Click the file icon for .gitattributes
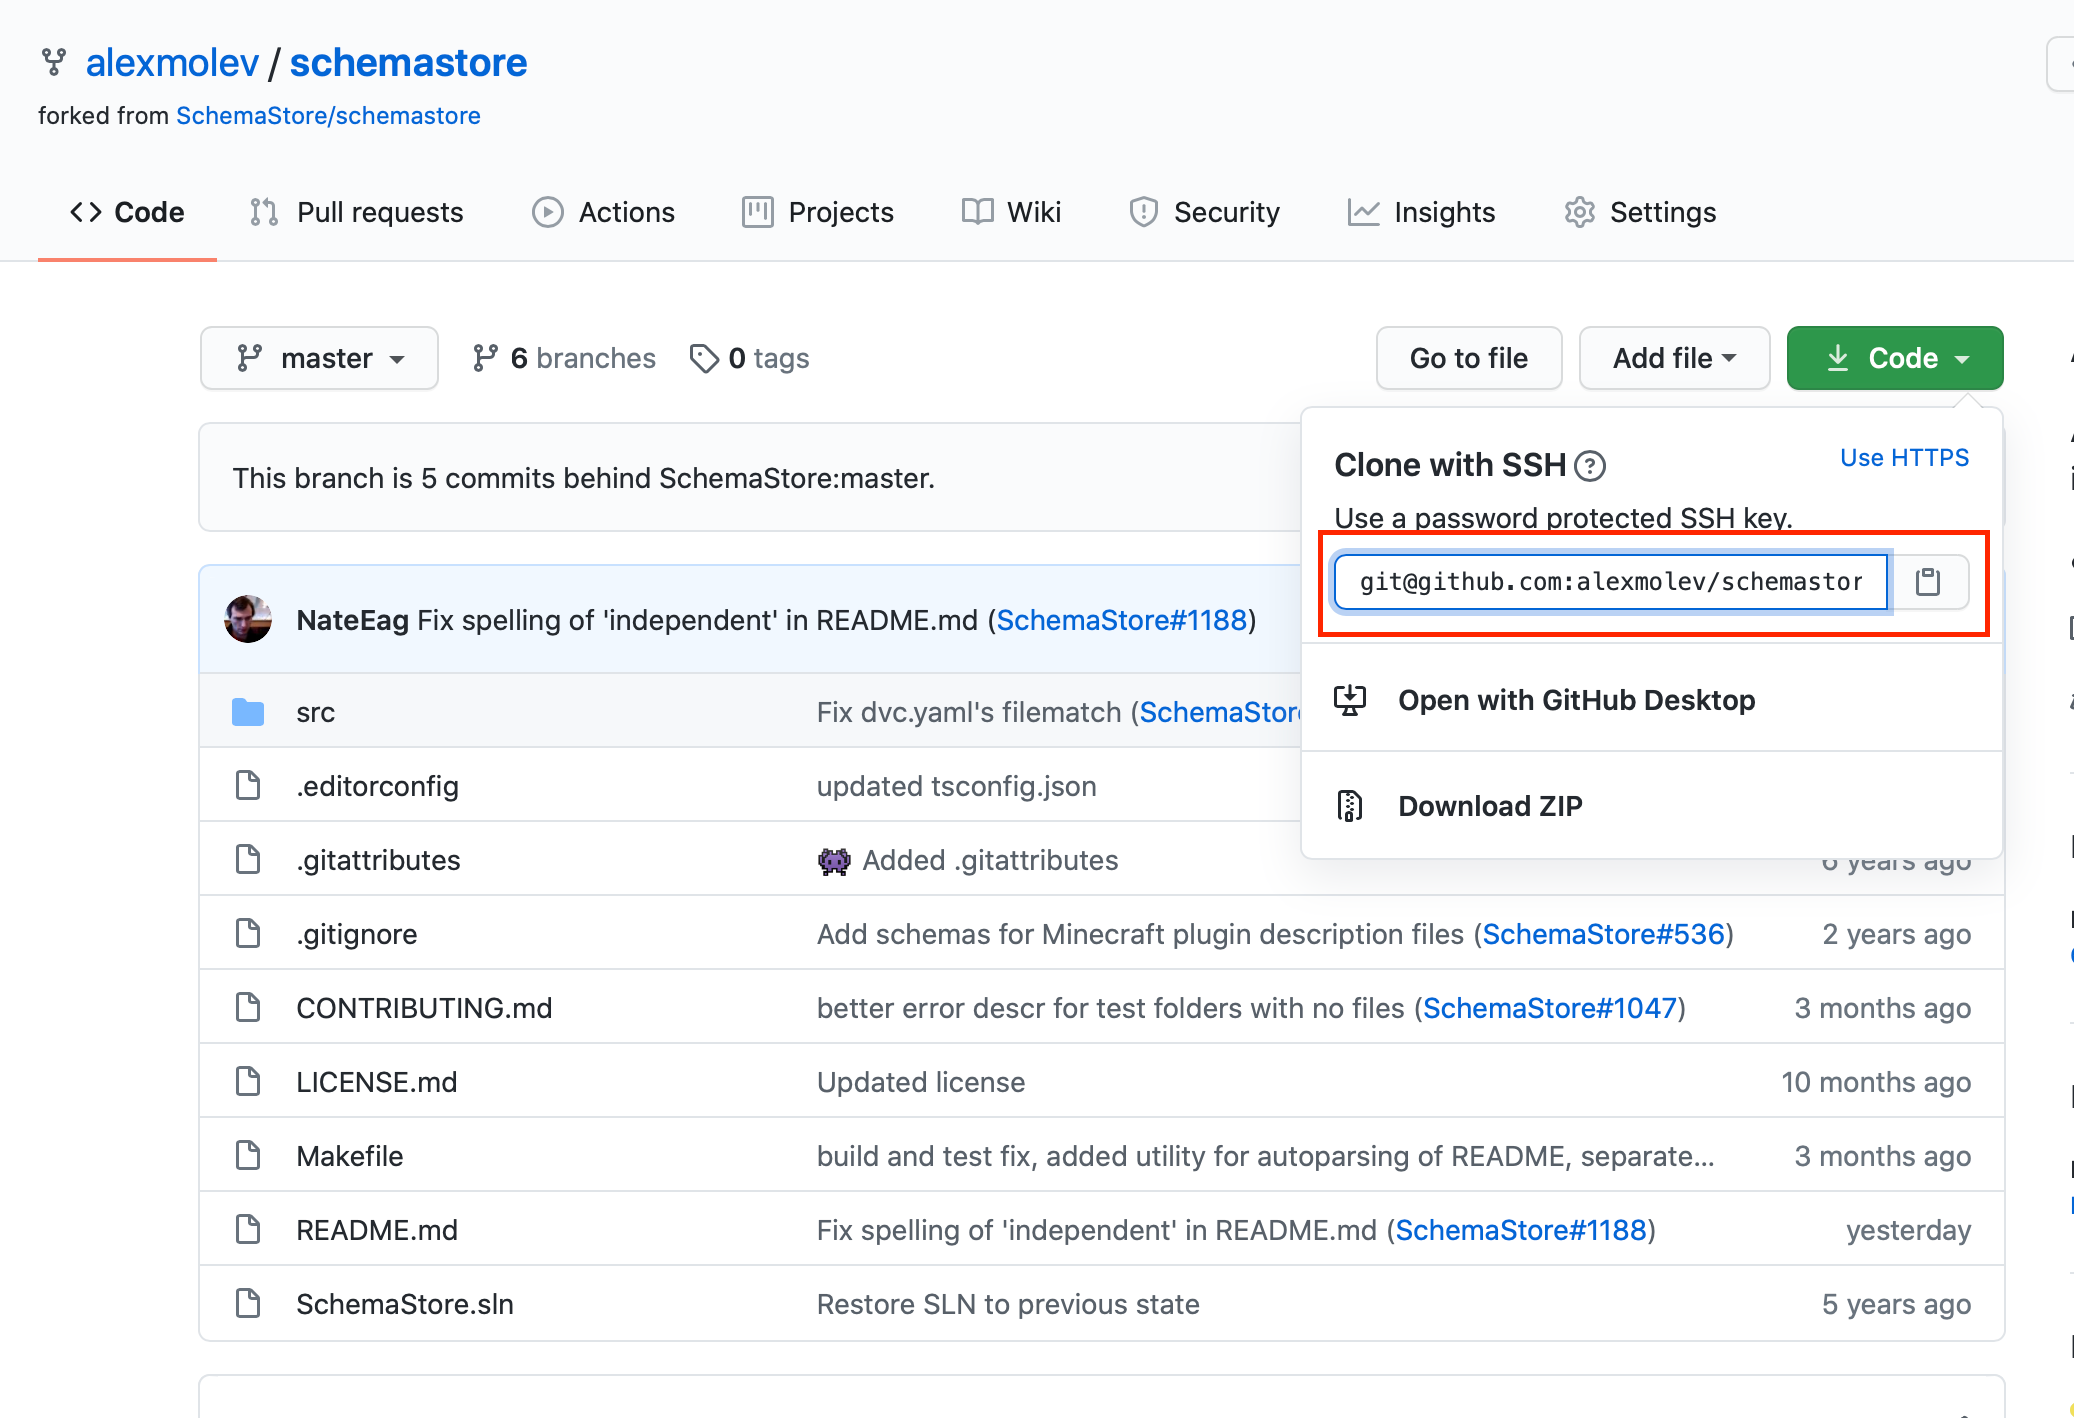The width and height of the screenshot is (2074, 1418). point(248,860)
